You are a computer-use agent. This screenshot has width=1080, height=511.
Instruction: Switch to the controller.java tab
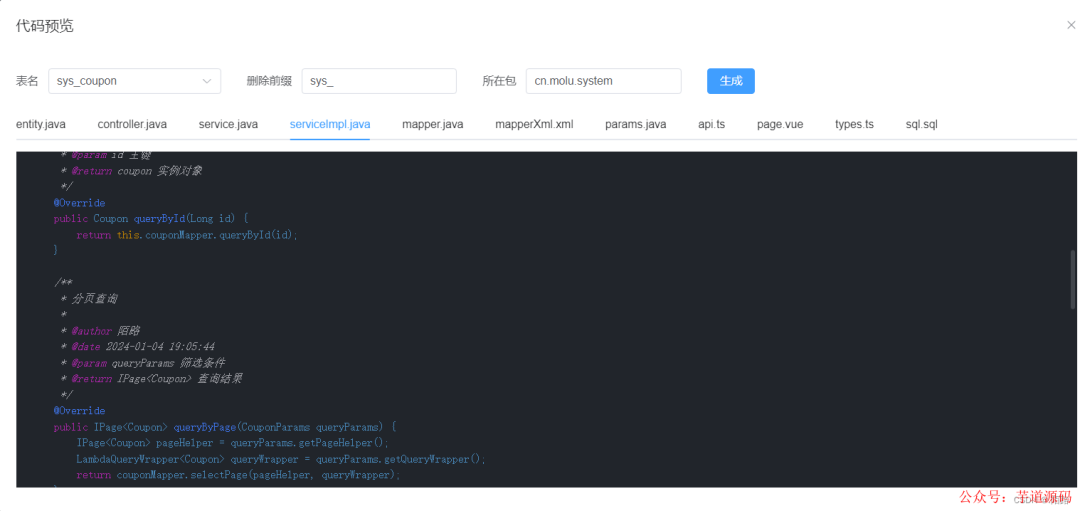pyautogui.click(x=132, y=125)
